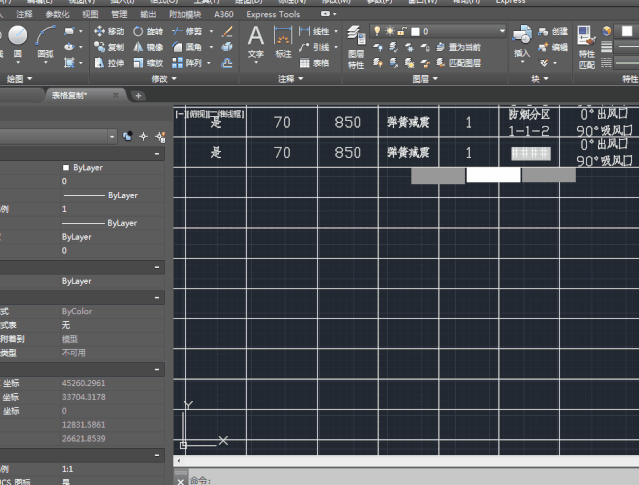
Task: Choose the 拉伸 (Stretch) tool
Action: click(x=109, y=63)
